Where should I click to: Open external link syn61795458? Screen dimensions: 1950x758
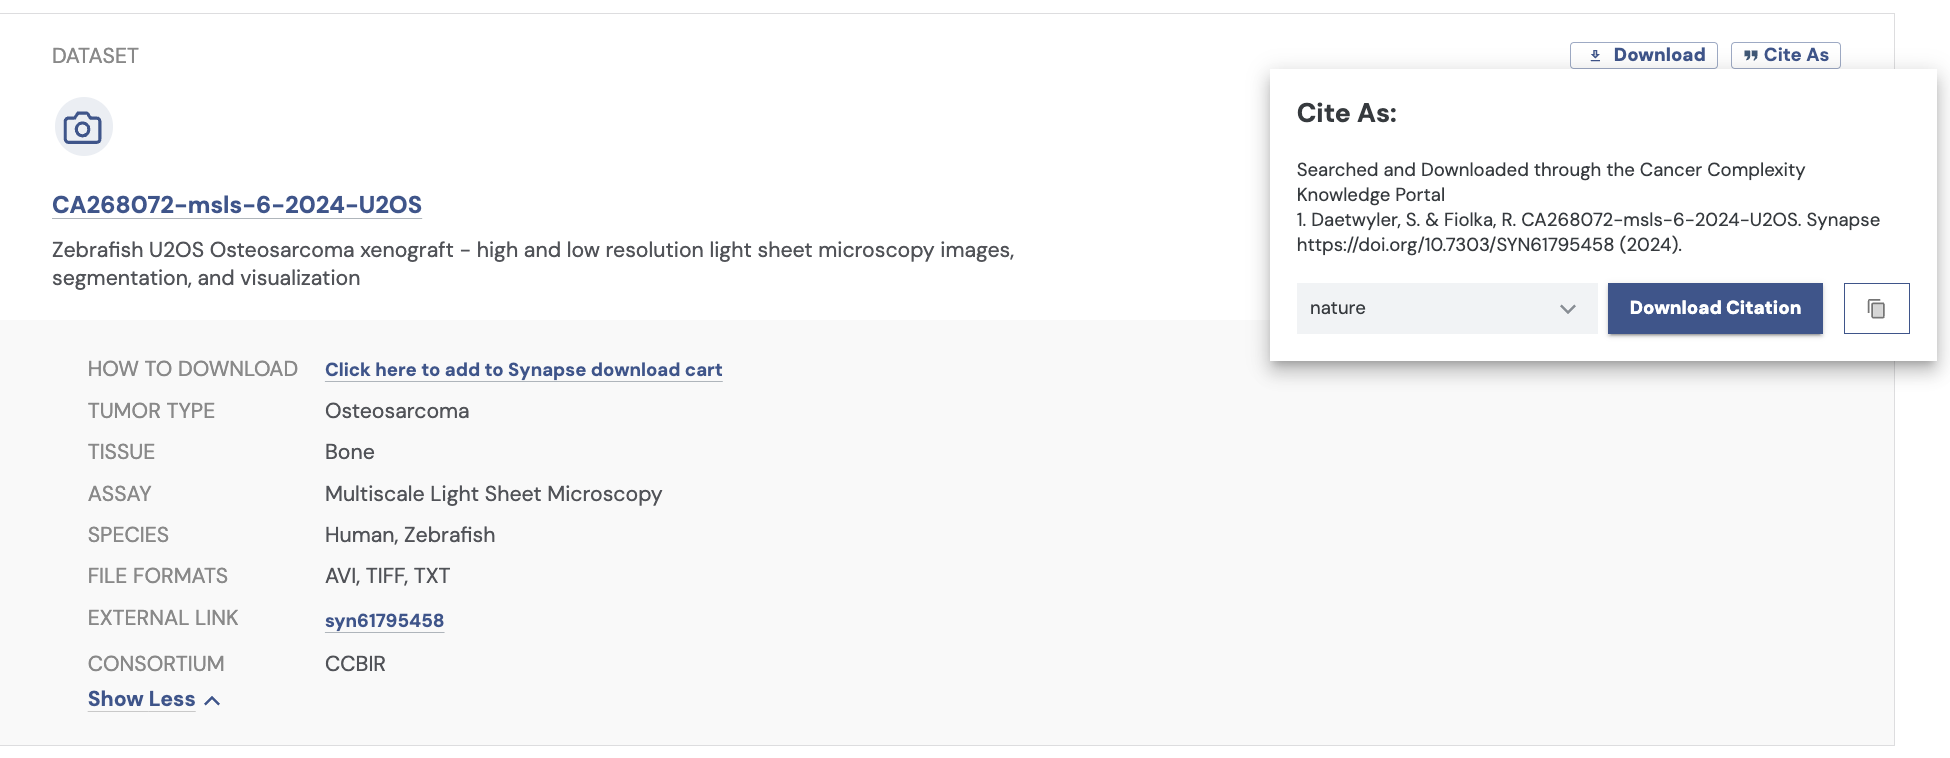pos(384,621)
